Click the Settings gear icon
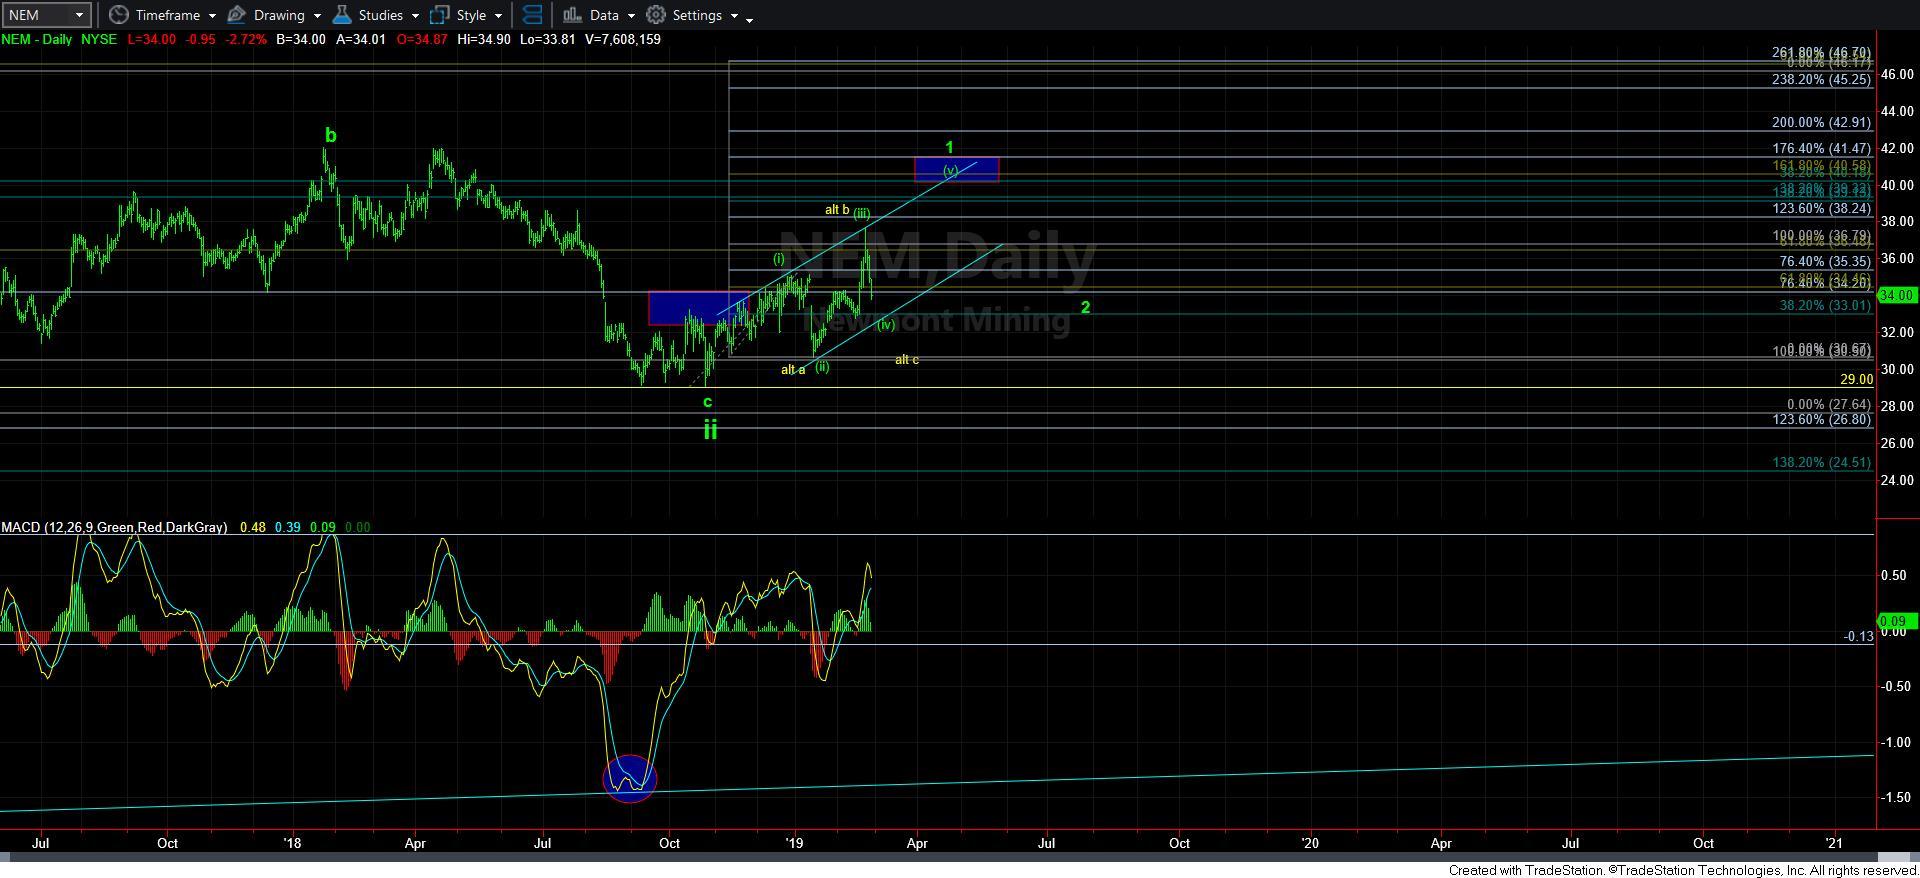 pyautogui.click(x=656, y=15)
